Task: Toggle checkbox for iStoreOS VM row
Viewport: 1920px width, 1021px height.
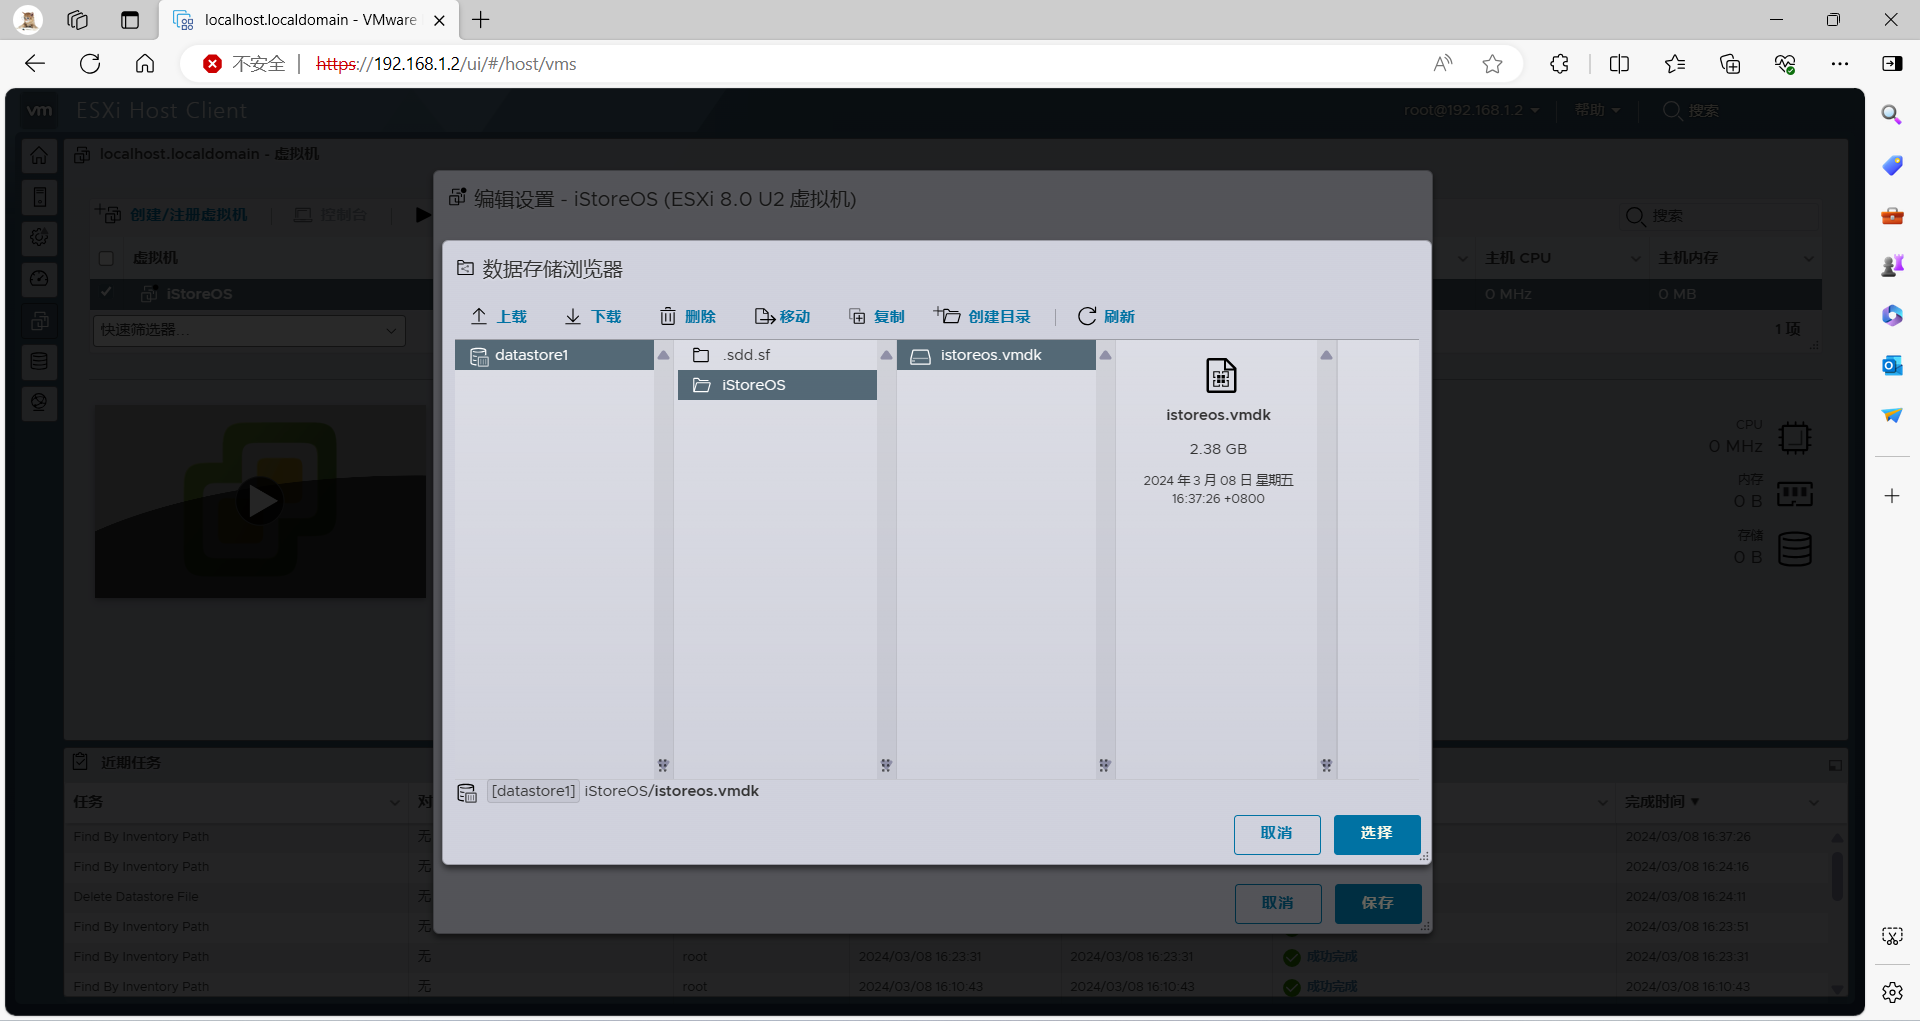Action: [x=106, y=293]
